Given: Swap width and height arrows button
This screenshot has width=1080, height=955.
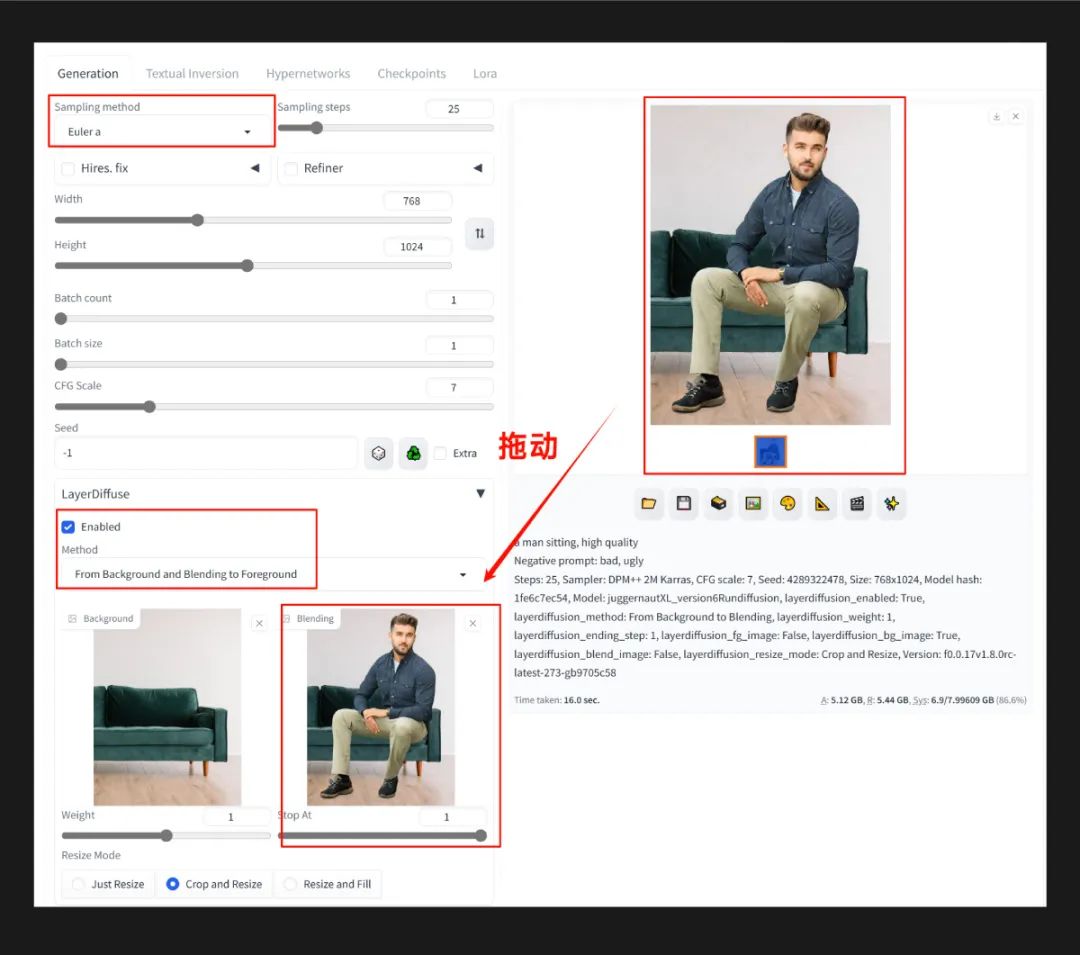Looking at the screenshot, I should (479, 233).
